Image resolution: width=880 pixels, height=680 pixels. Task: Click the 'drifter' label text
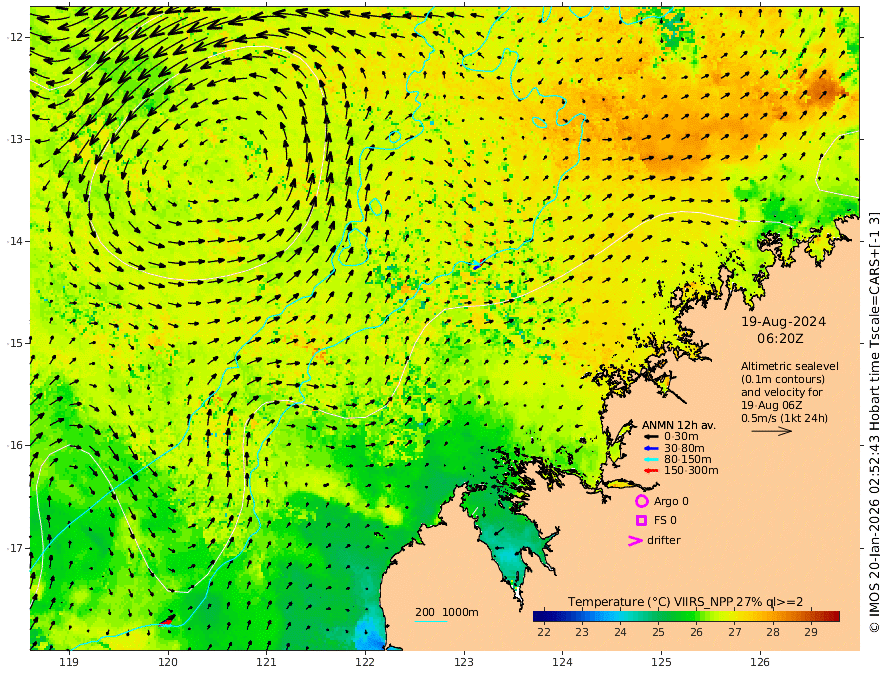tap(663, 540)
